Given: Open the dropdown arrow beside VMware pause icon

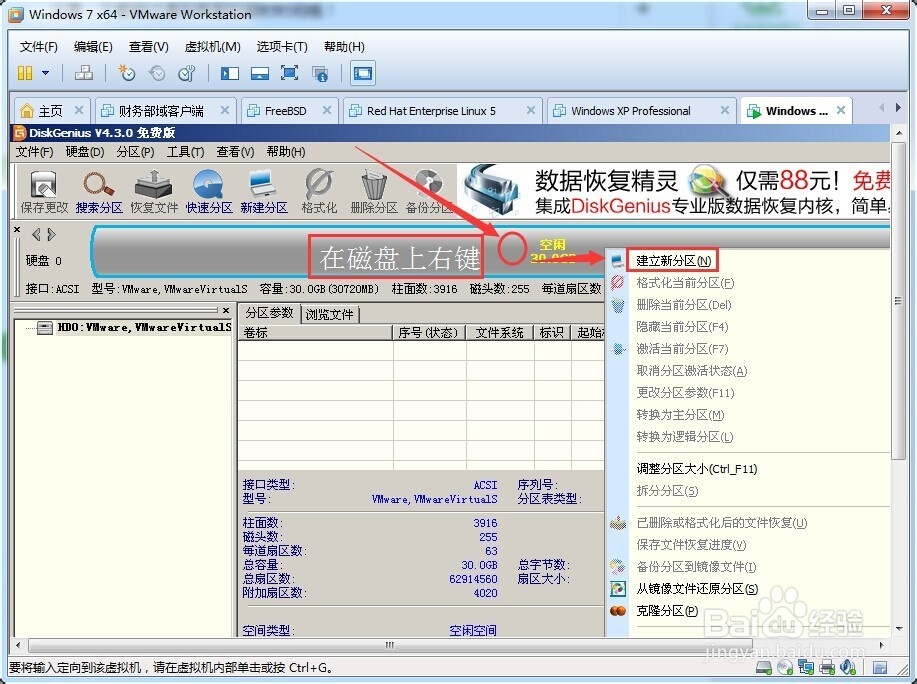Looking at the screenshot, I should (46, 73).
